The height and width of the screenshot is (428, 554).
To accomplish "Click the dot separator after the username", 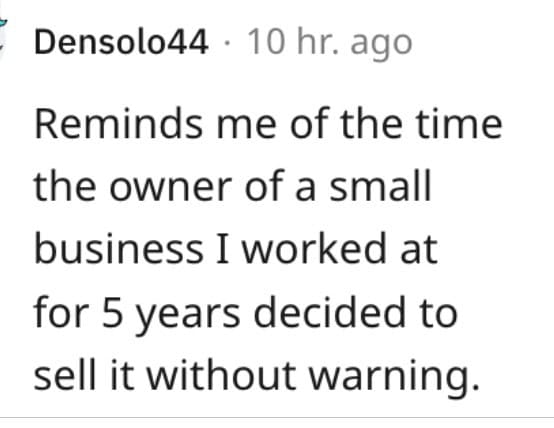I will tap(227, 44).
